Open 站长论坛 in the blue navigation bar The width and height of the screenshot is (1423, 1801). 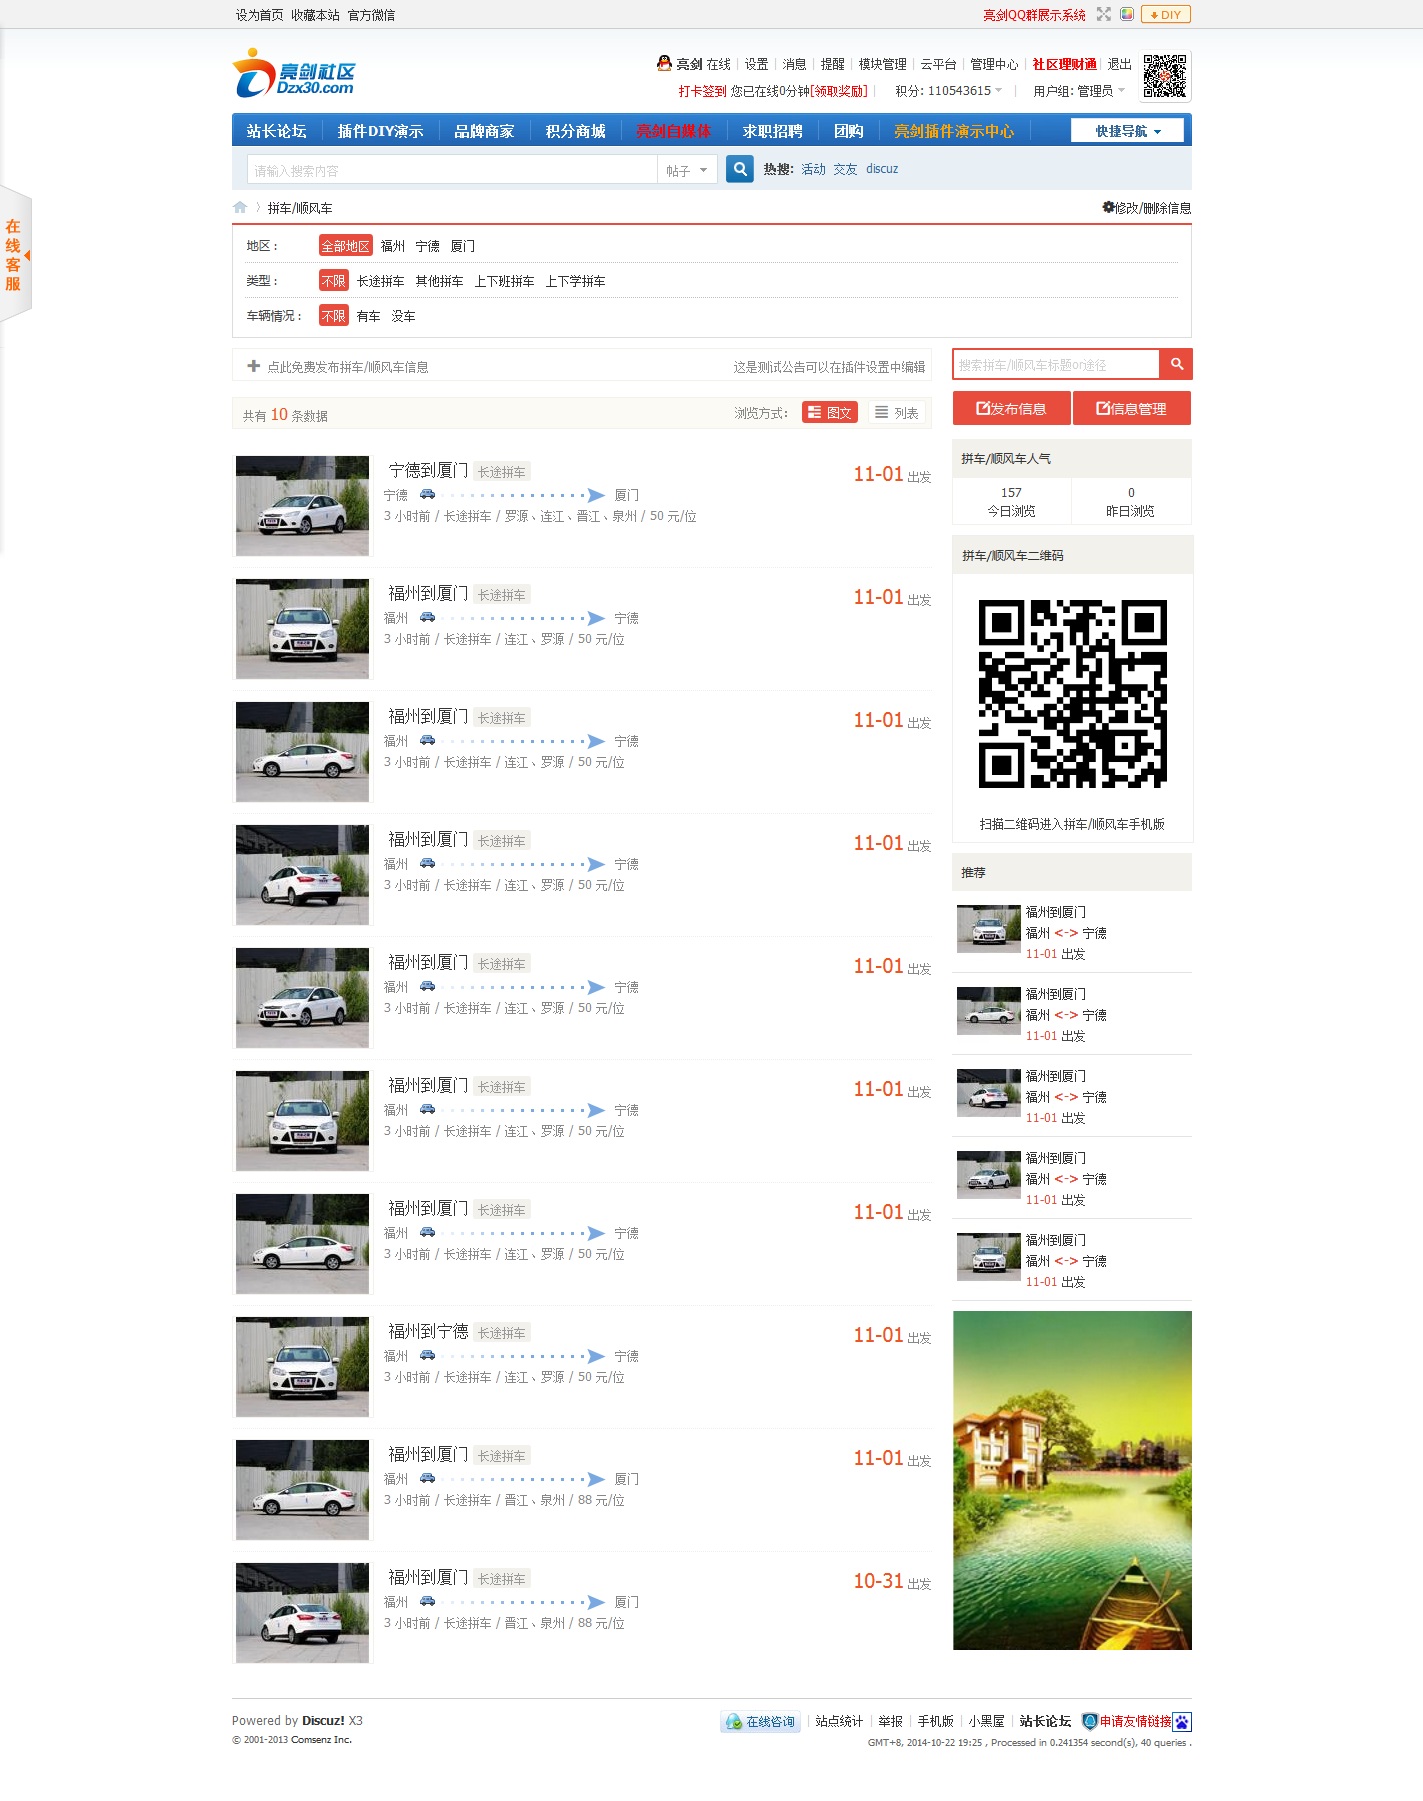[276, 131]
